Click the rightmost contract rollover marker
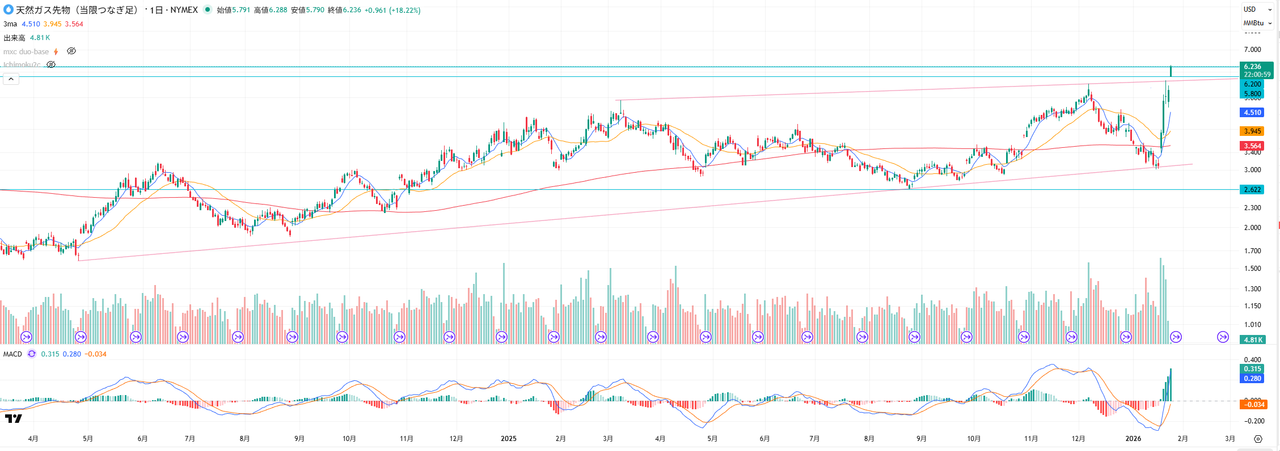Screen dimensions: 1280x451 click(1222, 338)
